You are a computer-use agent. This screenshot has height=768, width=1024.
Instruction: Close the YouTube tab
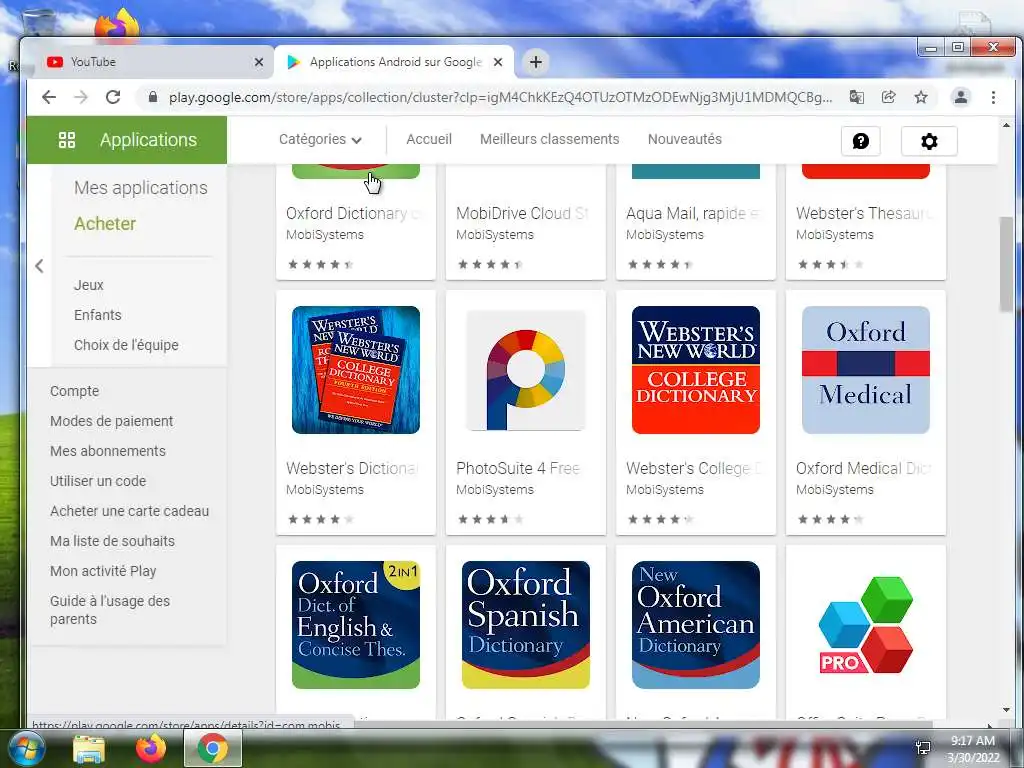(259, 62)
